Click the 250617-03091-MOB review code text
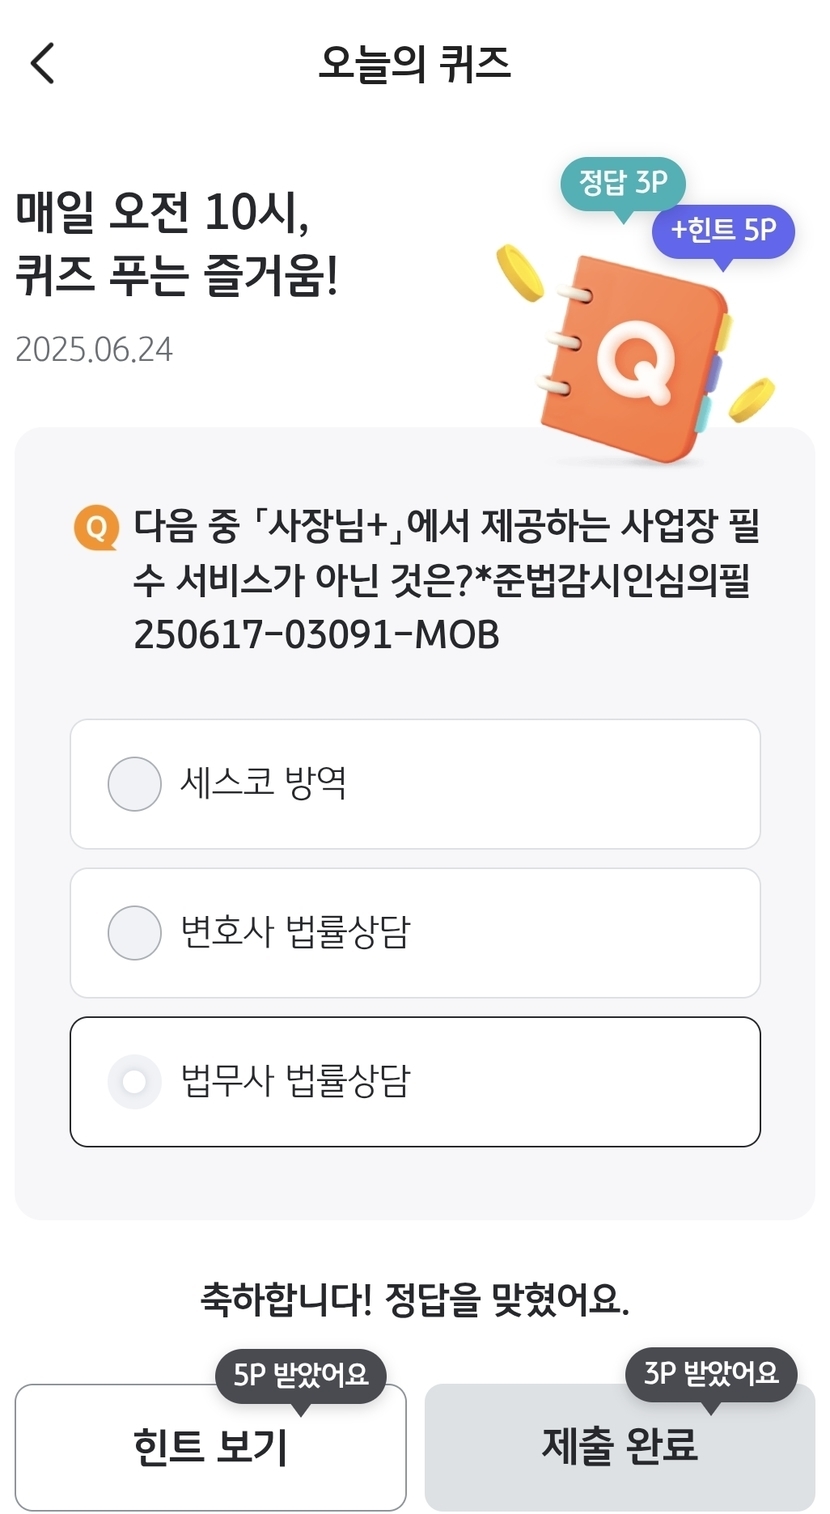 point(316,635)
